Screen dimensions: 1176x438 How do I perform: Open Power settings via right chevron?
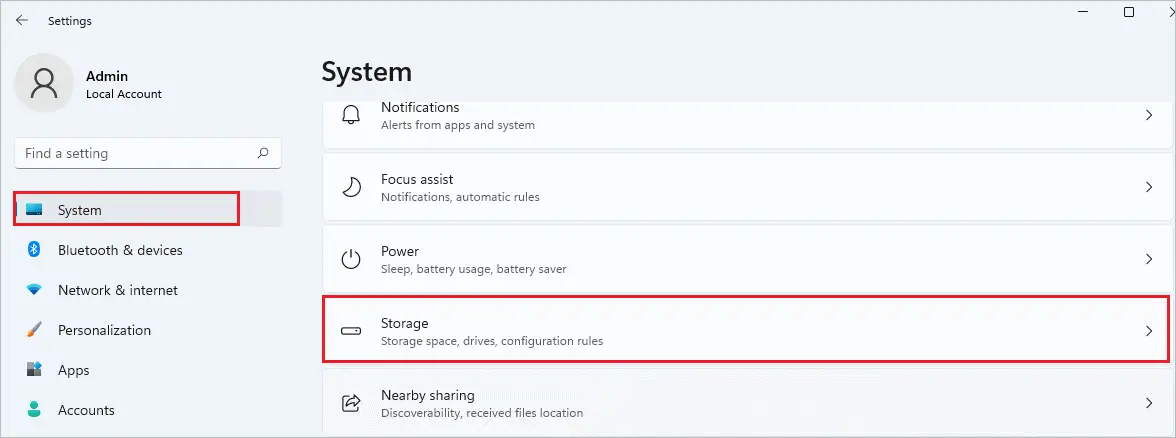[1149, 260]
